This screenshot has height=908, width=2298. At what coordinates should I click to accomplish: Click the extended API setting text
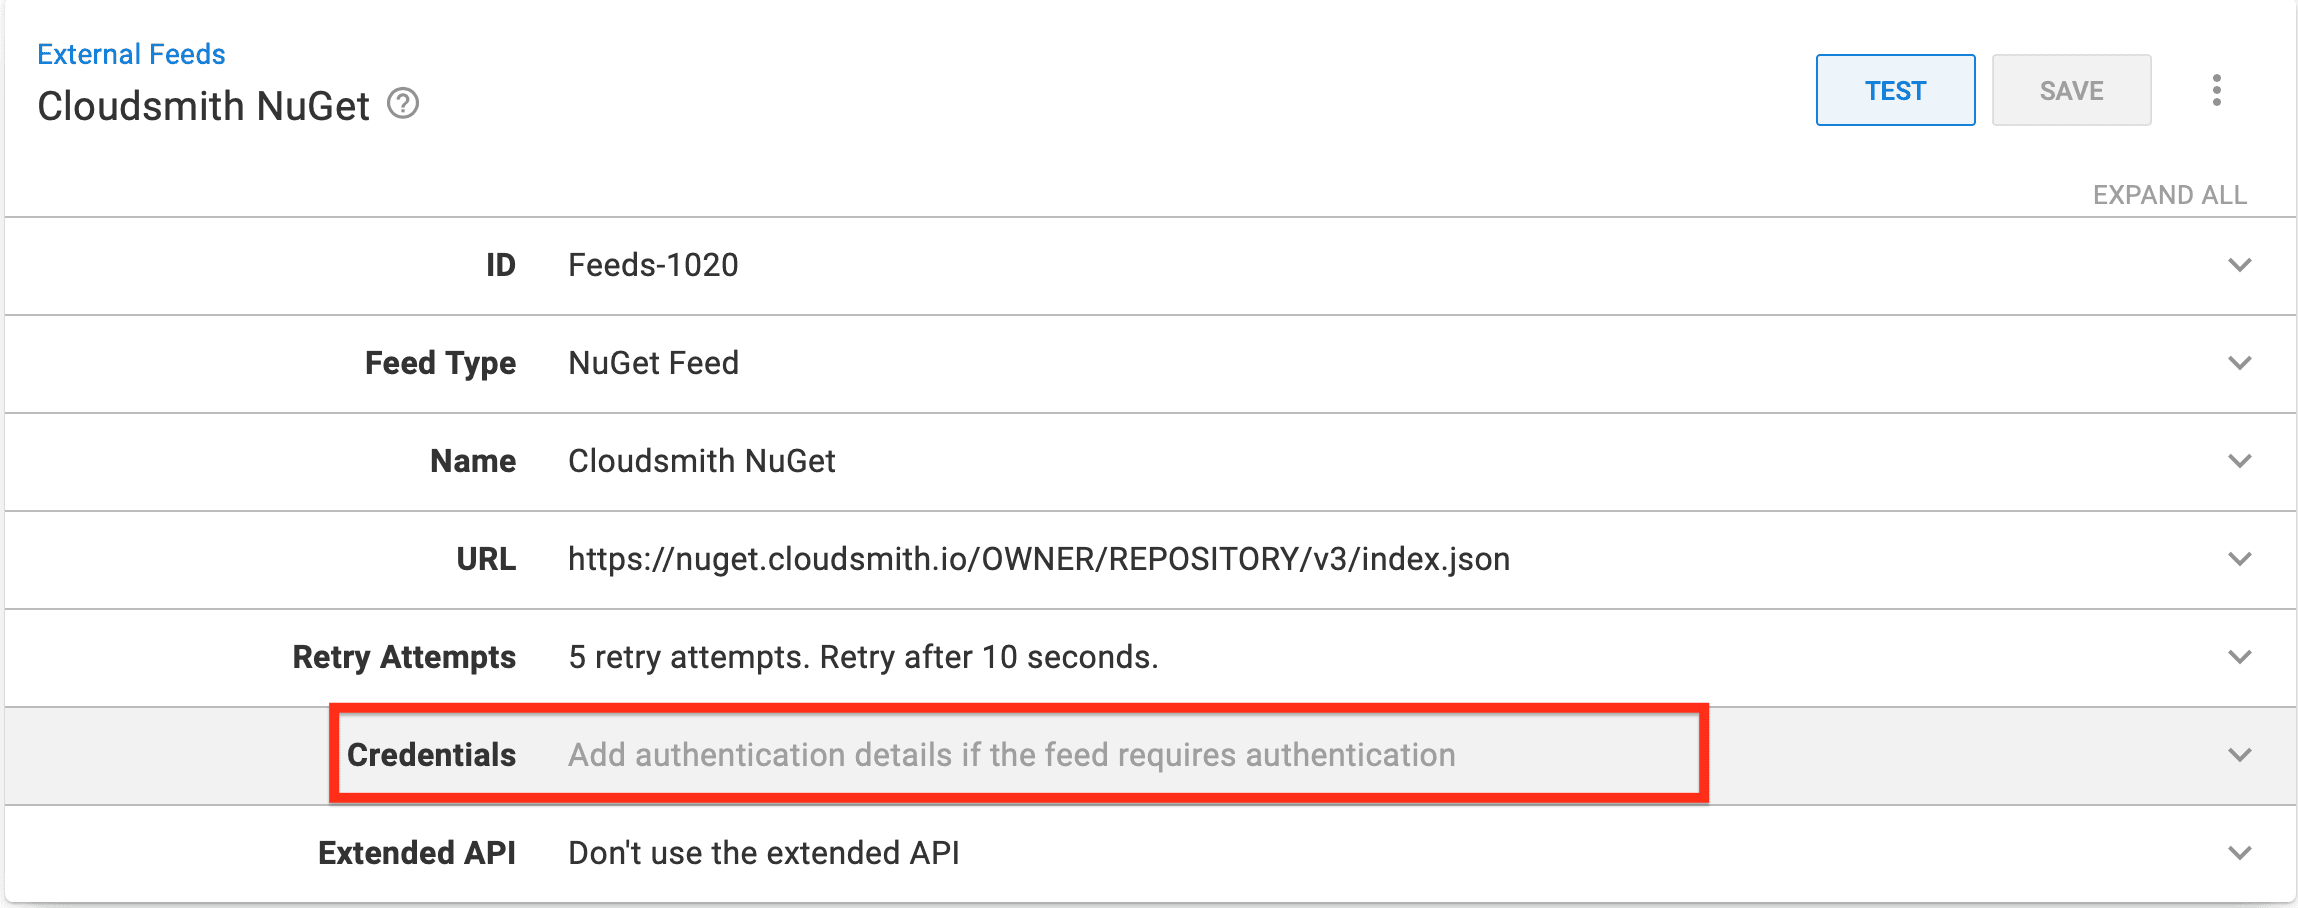point(763,853)
